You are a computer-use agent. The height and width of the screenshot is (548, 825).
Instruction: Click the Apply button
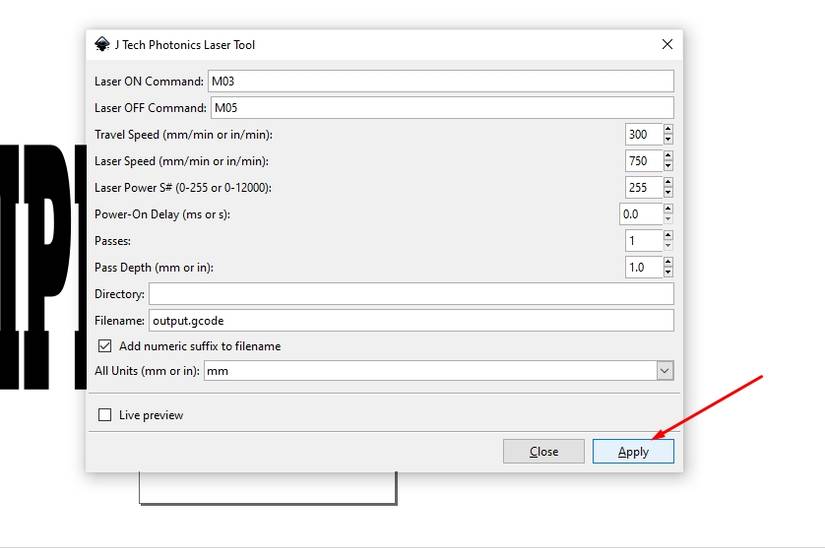[633, 451]
